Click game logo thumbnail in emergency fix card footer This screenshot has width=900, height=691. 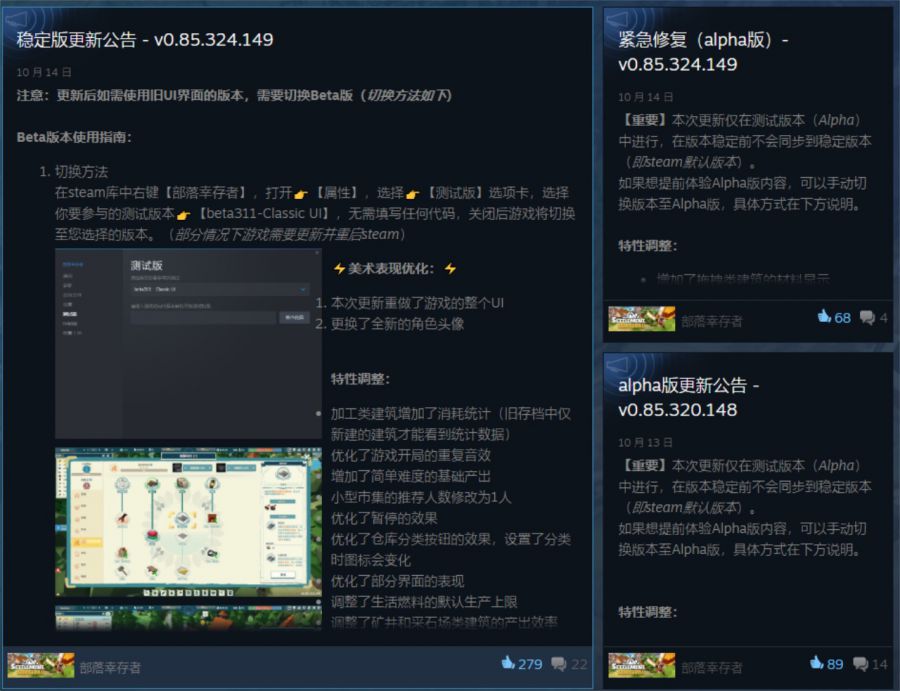642,319
